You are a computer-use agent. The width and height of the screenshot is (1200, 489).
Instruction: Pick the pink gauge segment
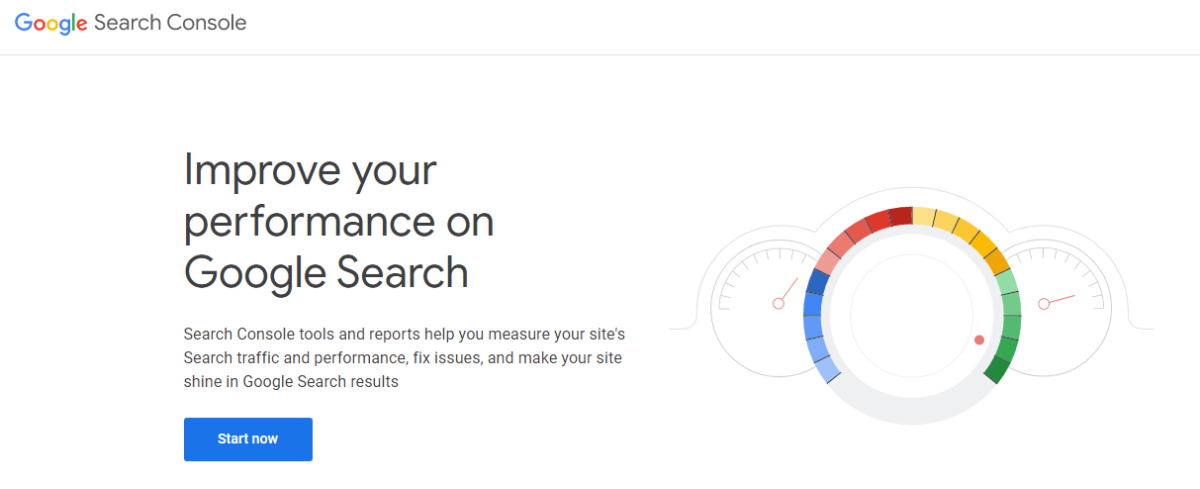828,261
